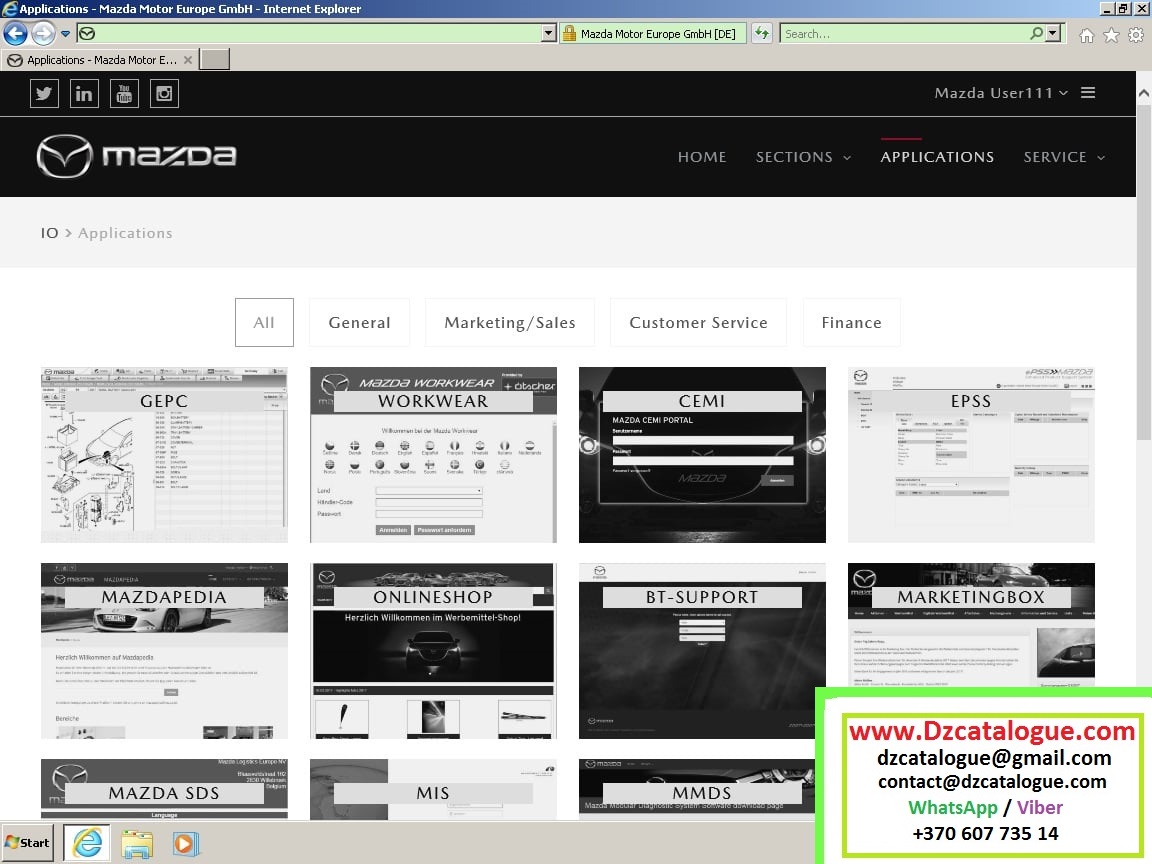Click the page scroll up arrow
This screenshot has height=864, width=1152.
click(1144, 94)
